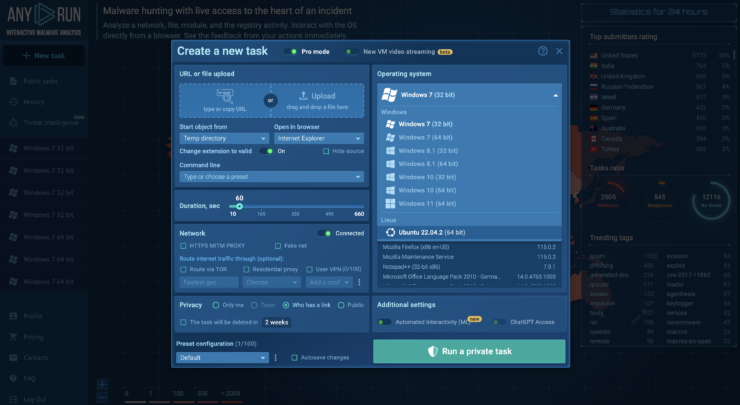Click the ANY.RUN logo
The width and height of the screenshot is (740, 405).
click(44, 19)
